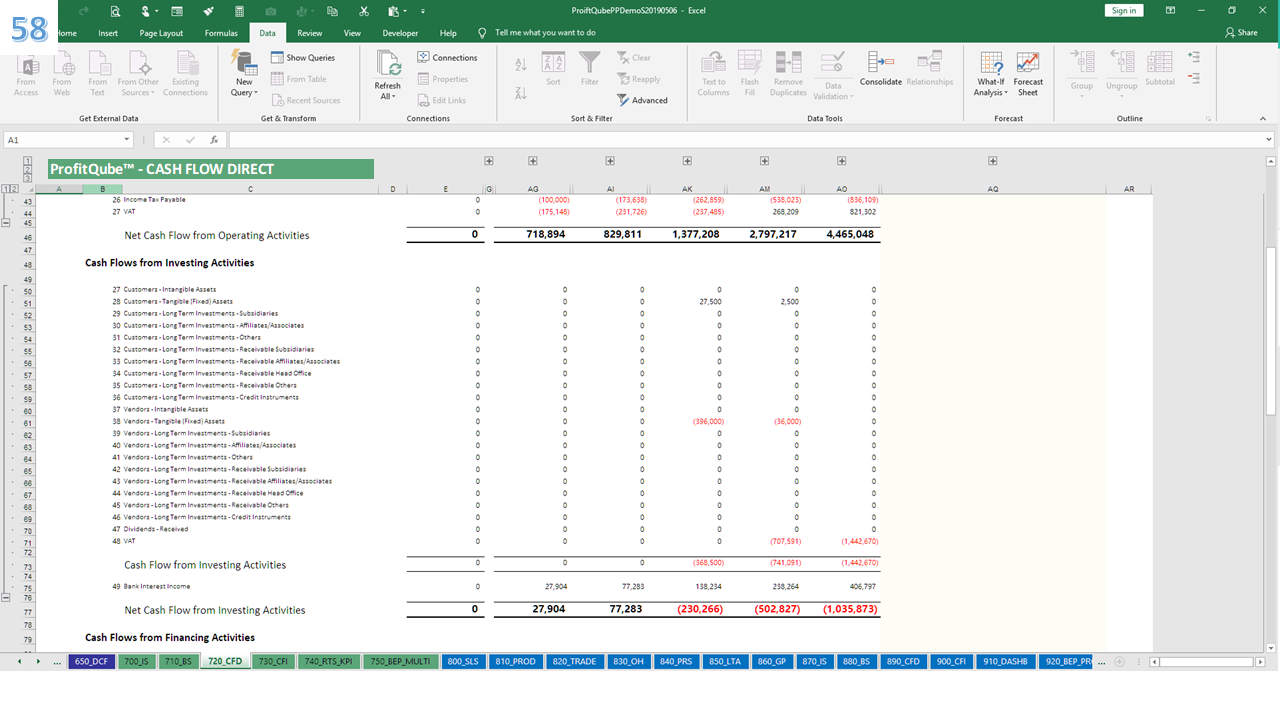
Task: Click Show Detail in the Outline group
Action: (1193, 57)
